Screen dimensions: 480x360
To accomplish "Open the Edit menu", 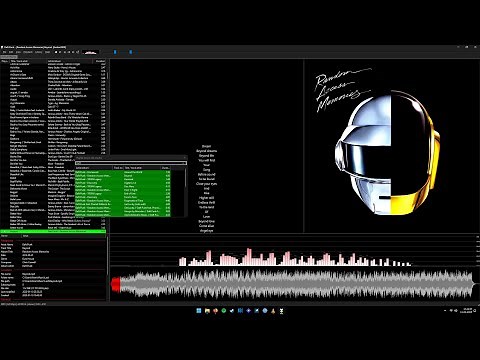I will tap(11, 52).
